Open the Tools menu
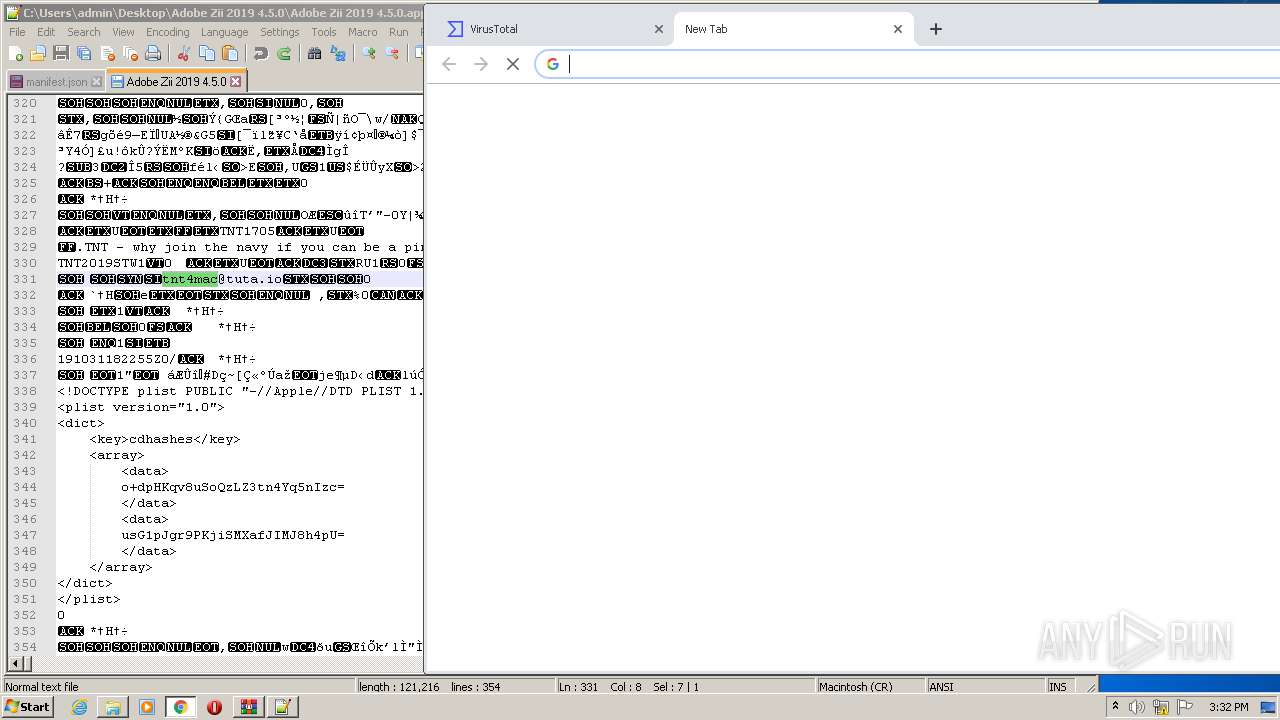 324,32
